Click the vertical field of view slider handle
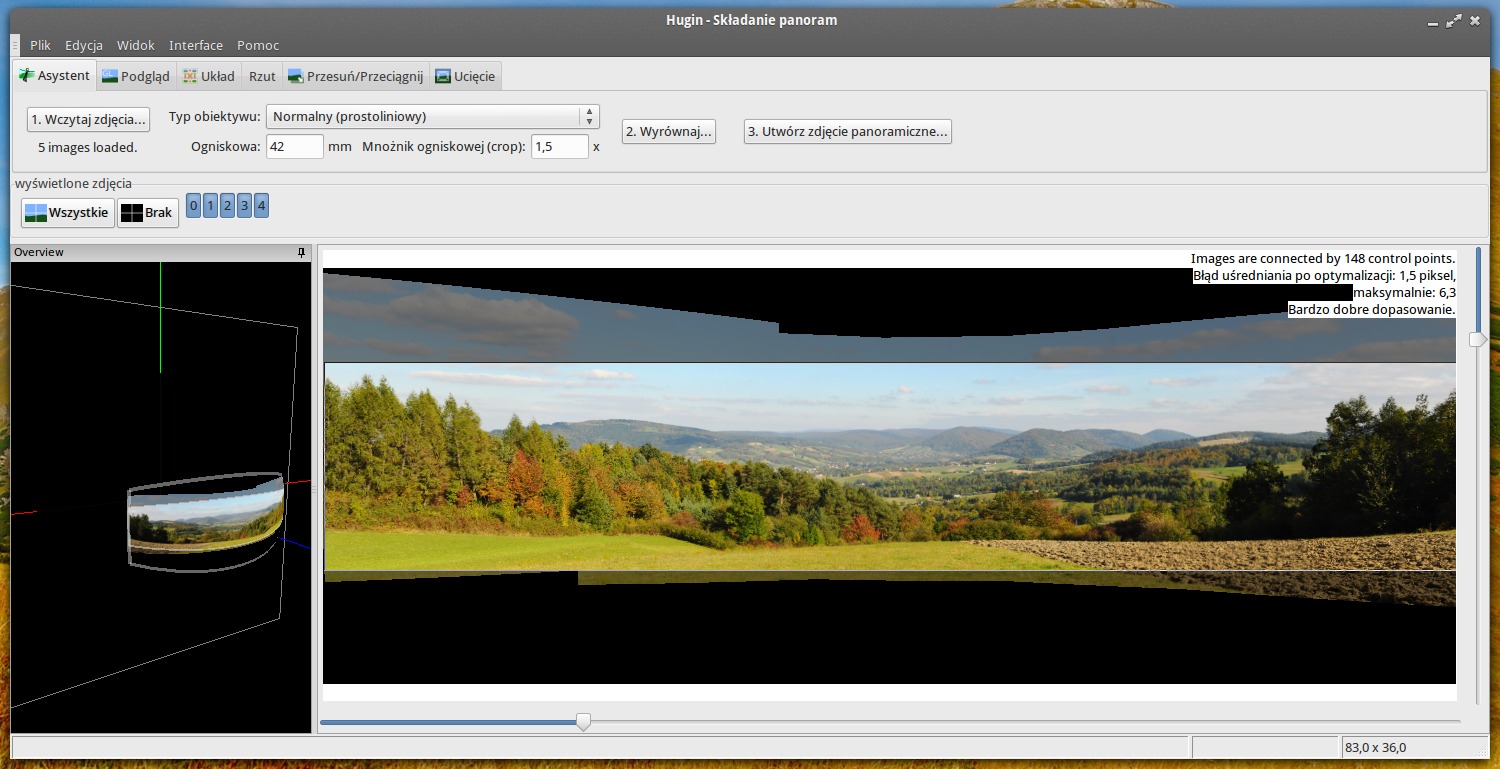Viewport: 1500px width, 769px height. point(1478,340)
